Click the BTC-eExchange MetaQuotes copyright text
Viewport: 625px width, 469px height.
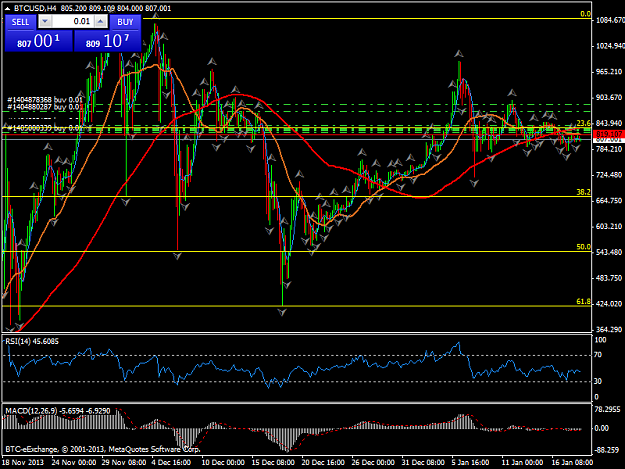102,449
